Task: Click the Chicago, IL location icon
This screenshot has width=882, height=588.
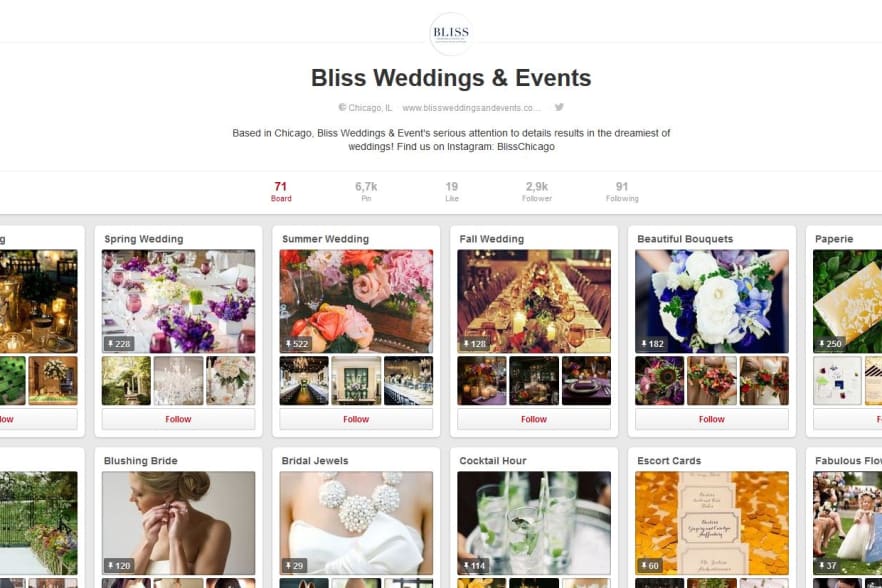Action: coord(341,107)
